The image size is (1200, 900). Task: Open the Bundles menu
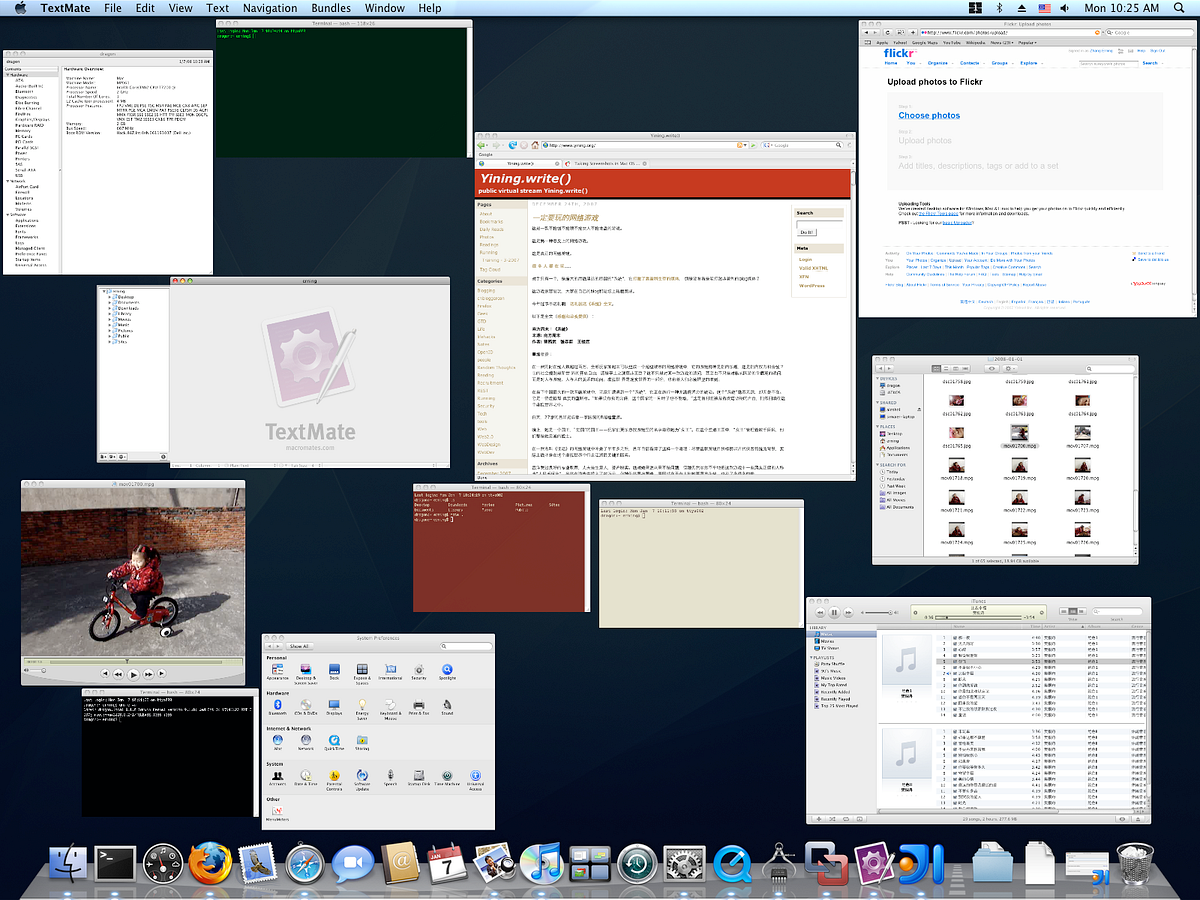[331, 8]
